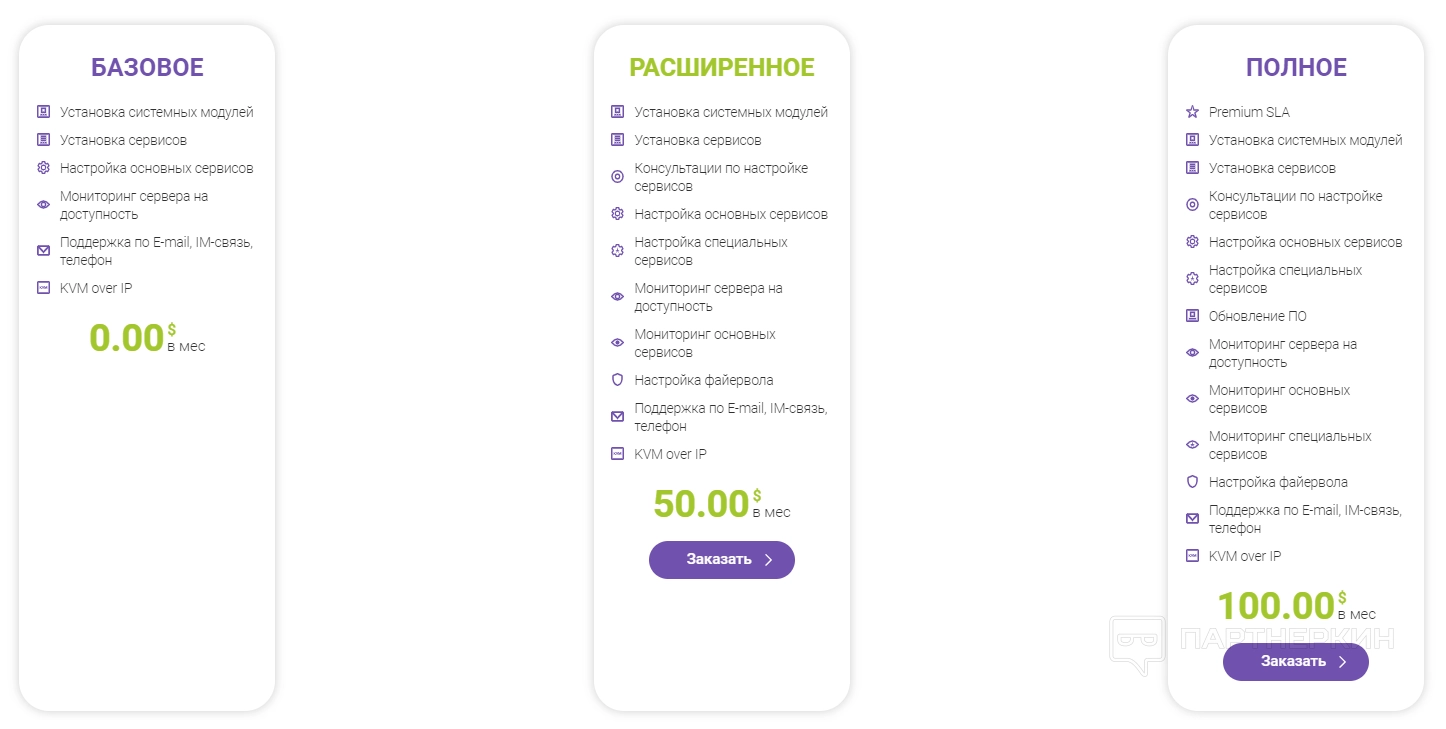Click the KVM over IP icon in Базовое
The width and height of the screenshot is (1446, 729).
point(43,288)
